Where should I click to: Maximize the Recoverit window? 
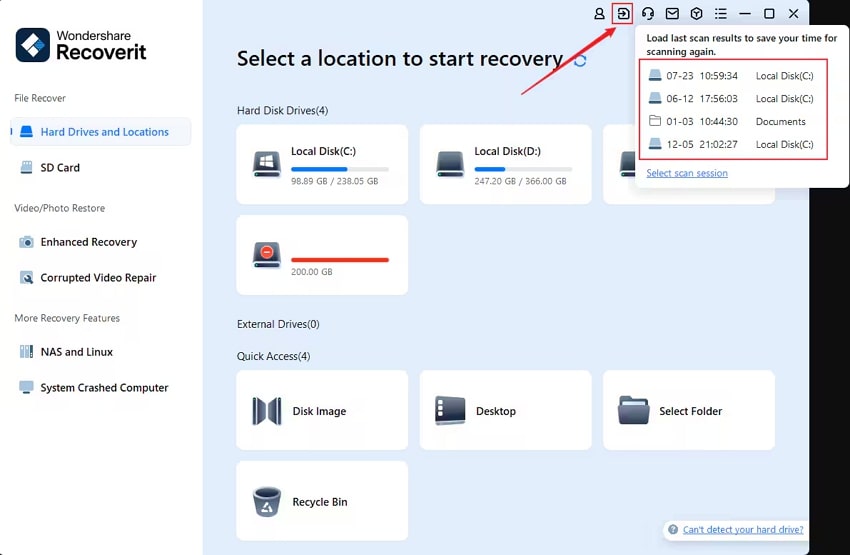[x=769, y=14]
